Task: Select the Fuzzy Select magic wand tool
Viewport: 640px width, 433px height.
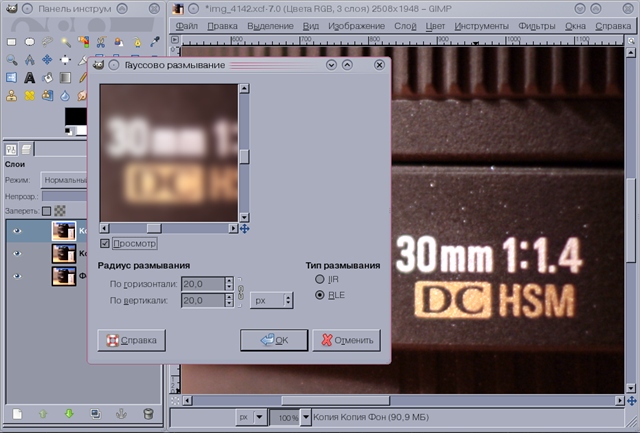Action: coord(65,42)
